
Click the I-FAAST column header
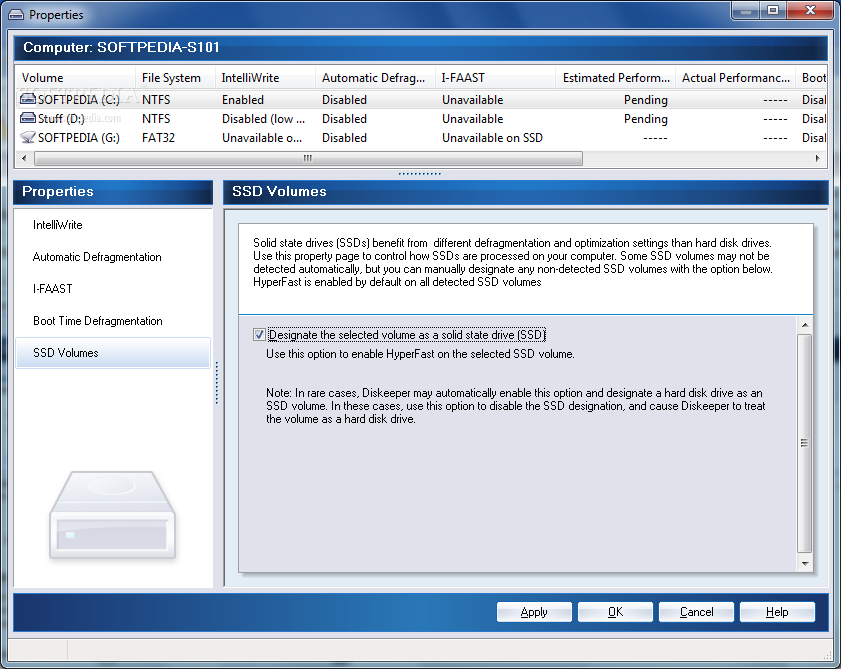point(495,78)
